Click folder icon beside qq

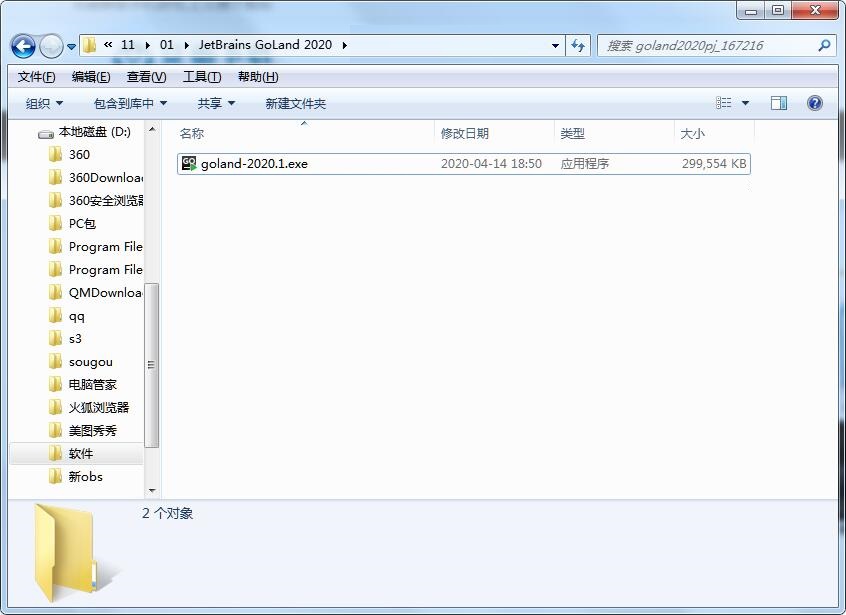55,315
